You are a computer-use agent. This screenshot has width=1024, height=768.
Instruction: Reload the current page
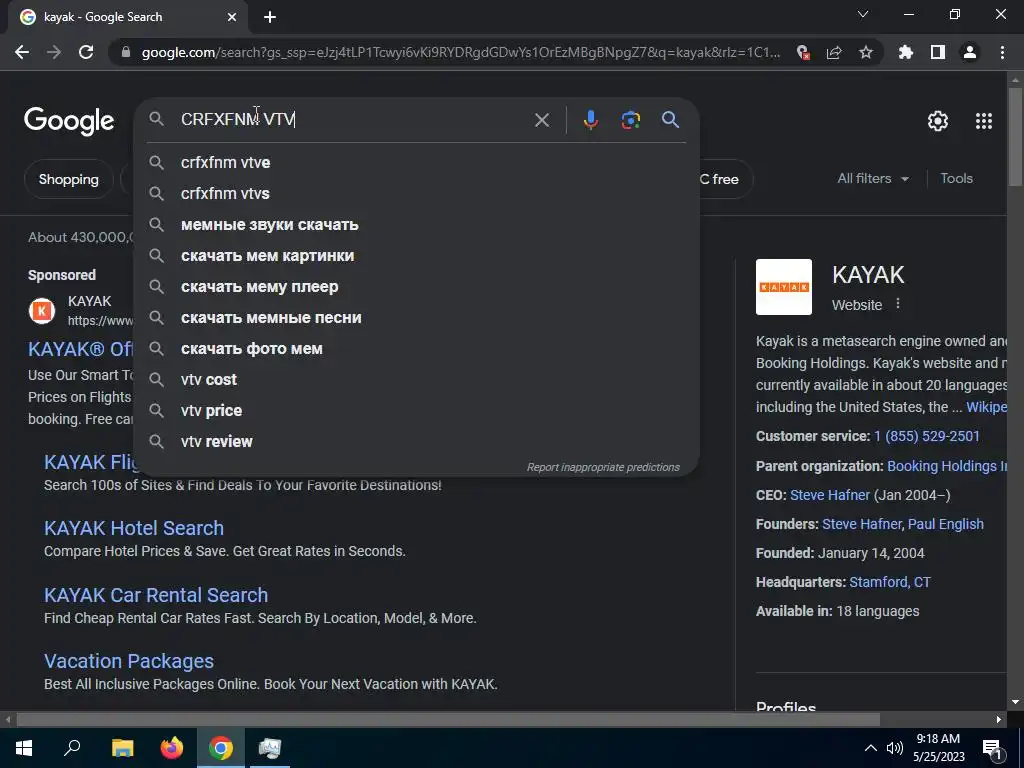(86, 52)
